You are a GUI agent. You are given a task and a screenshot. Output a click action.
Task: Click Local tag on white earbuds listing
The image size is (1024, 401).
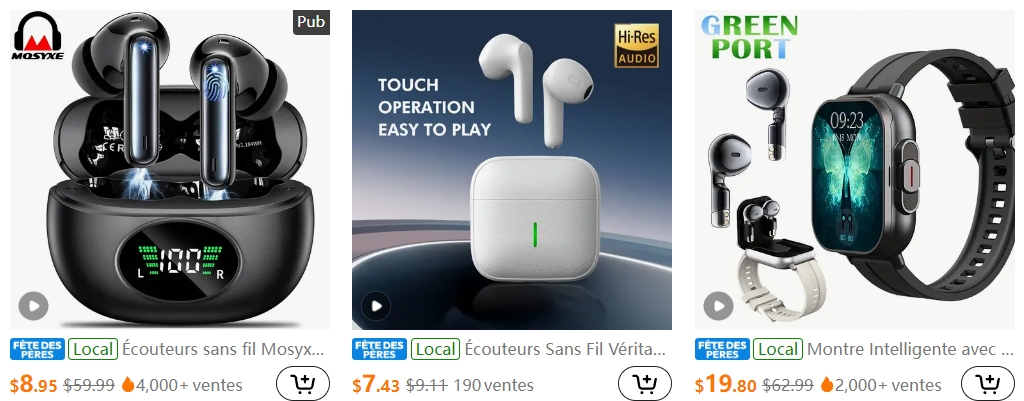[x=436, y=349]
